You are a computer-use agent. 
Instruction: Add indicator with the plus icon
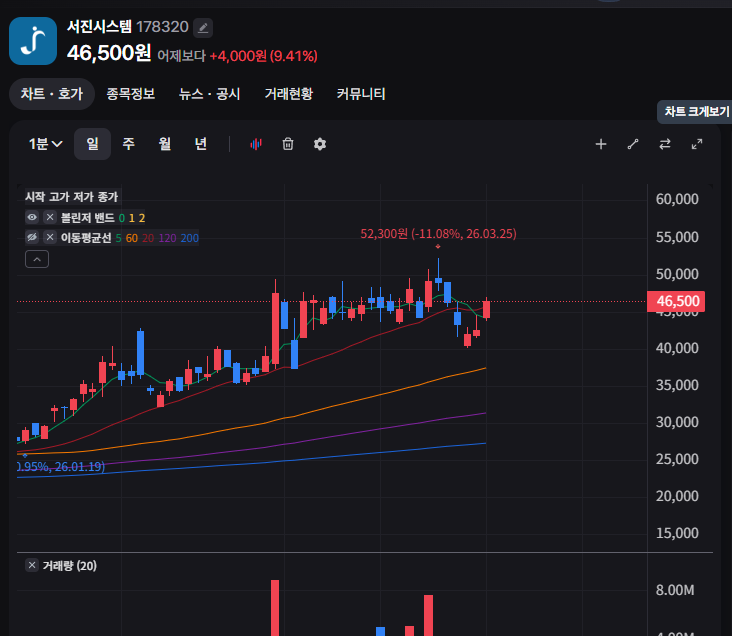click(x=601, y=144)
